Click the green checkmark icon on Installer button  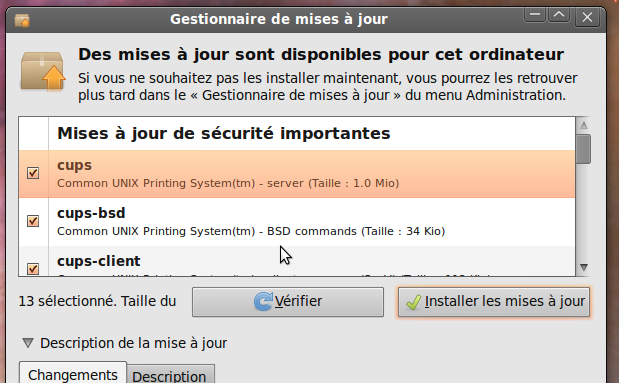413,302
